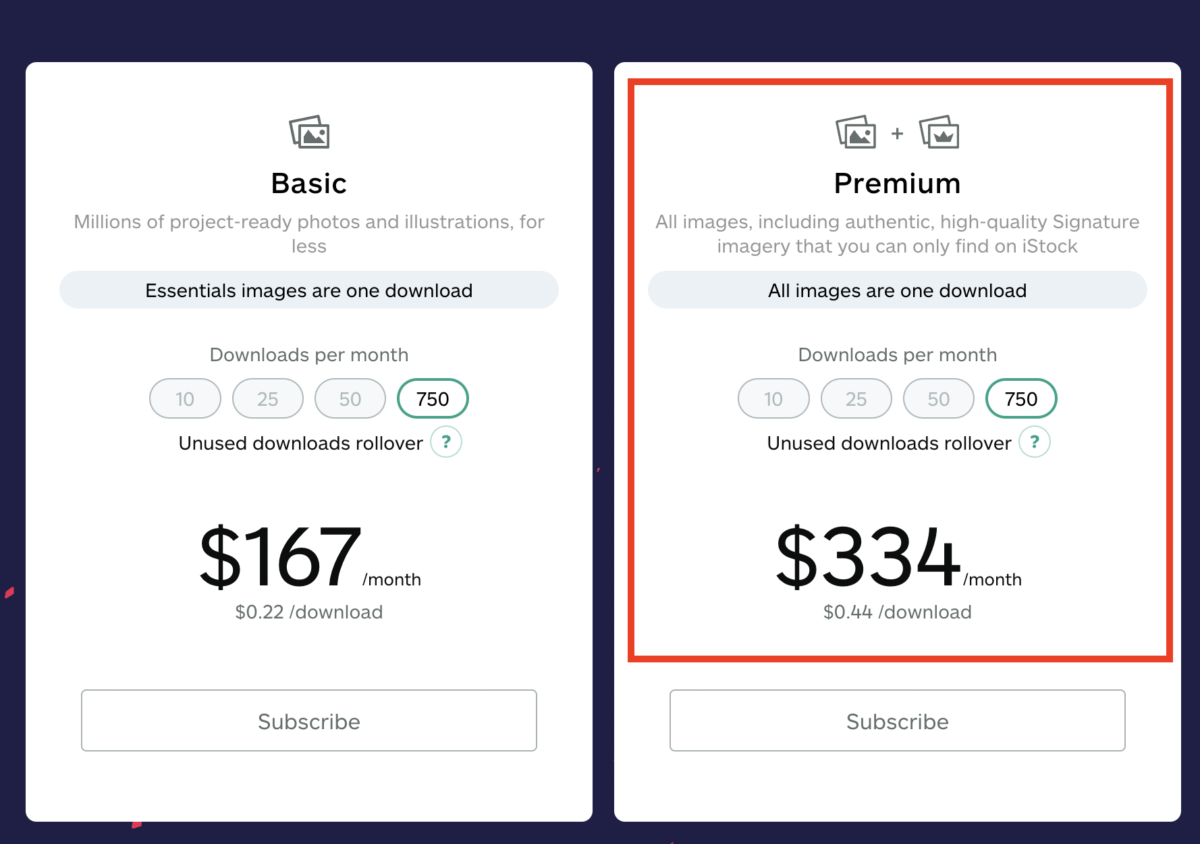Choose 50 downloads in Basic plan
1200x844 pixels.
pyautogui.click(x=350, y=399)
